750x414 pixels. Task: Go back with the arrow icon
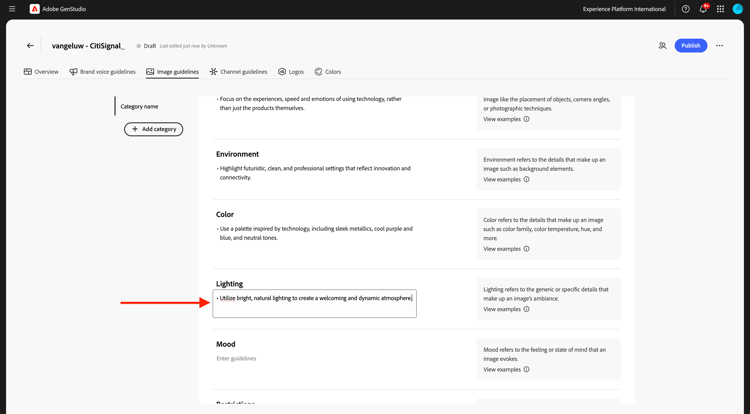pyautogui.click(x=30, y=46)
